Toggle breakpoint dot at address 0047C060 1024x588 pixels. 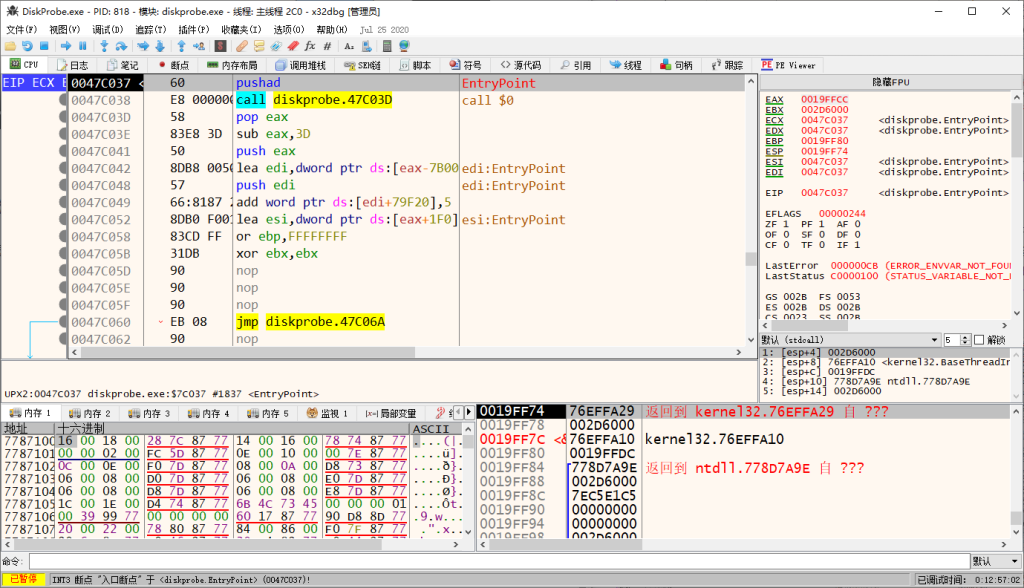point(63,322)
